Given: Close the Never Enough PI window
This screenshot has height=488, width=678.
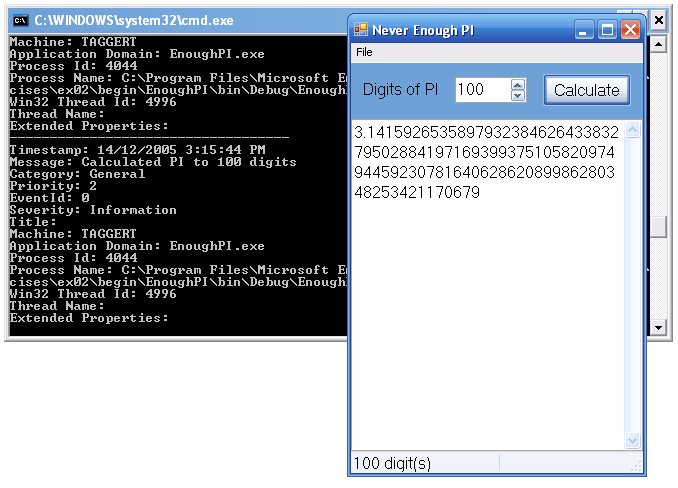Looking at the screenshot, I should [x=630, y=30].
